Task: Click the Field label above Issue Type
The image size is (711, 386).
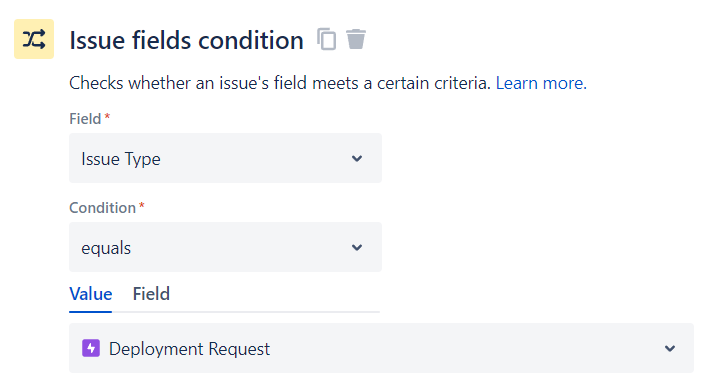Action: 85,119
